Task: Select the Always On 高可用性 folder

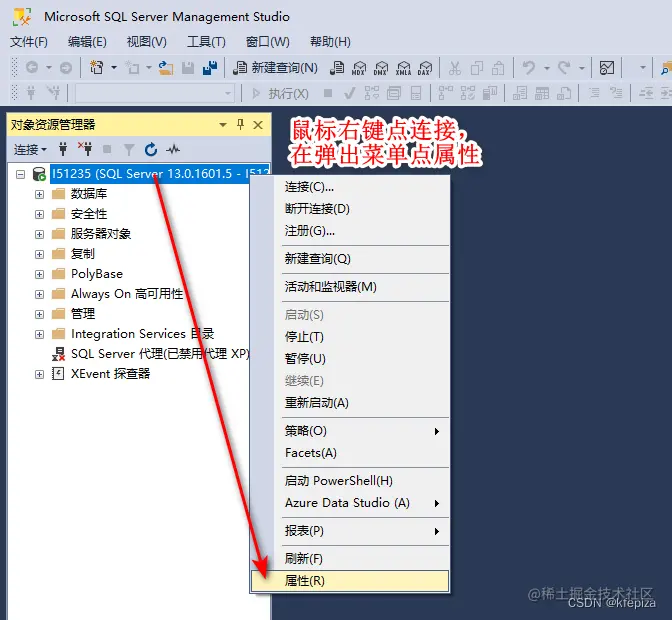Action: (x=127, y=294)
